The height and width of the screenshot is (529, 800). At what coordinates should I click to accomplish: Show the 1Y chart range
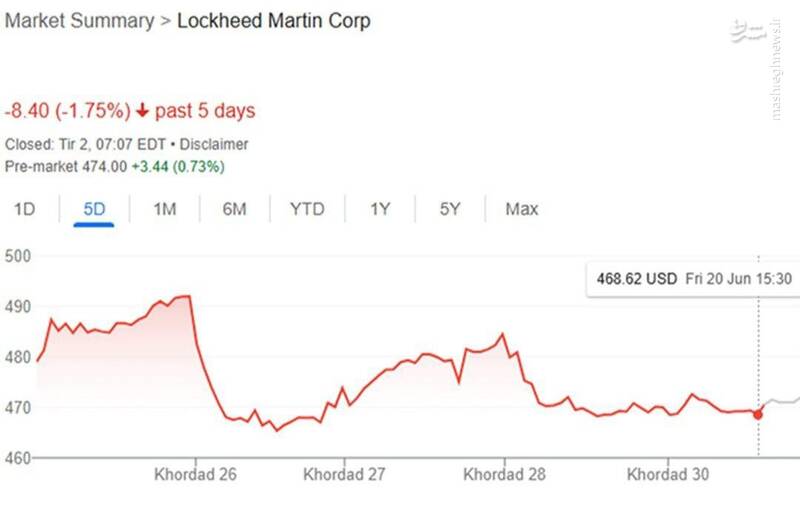[380, 209]
